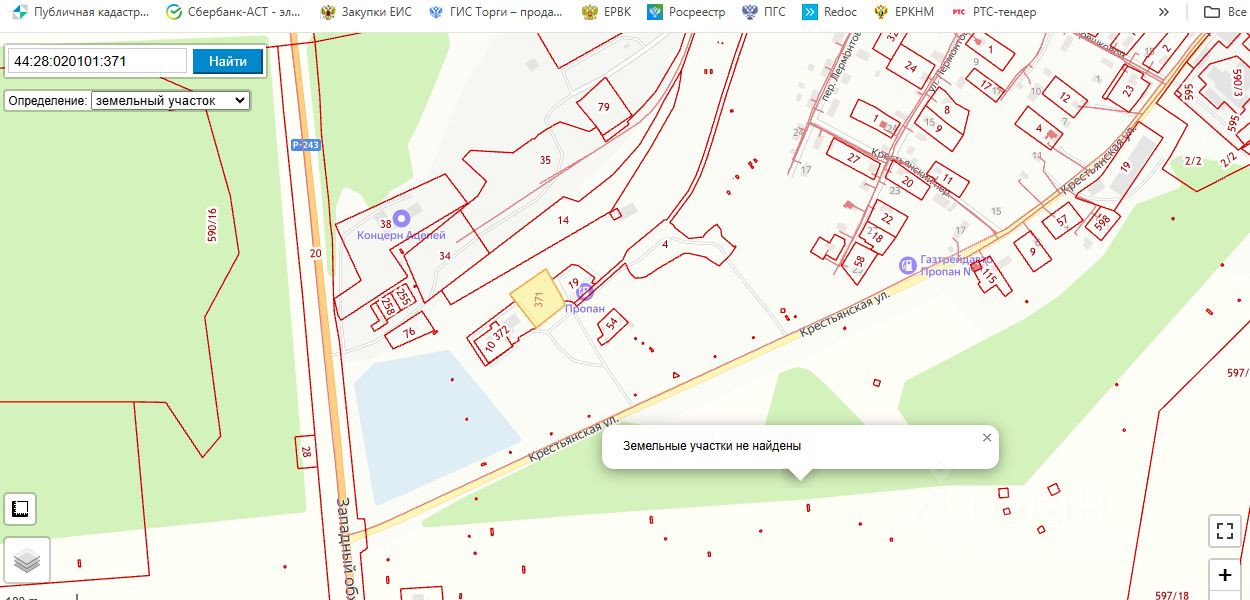This screenshot has width=1250, height=600.
Task: Click the cadastral number search field
Action: [x=97, y=61]
